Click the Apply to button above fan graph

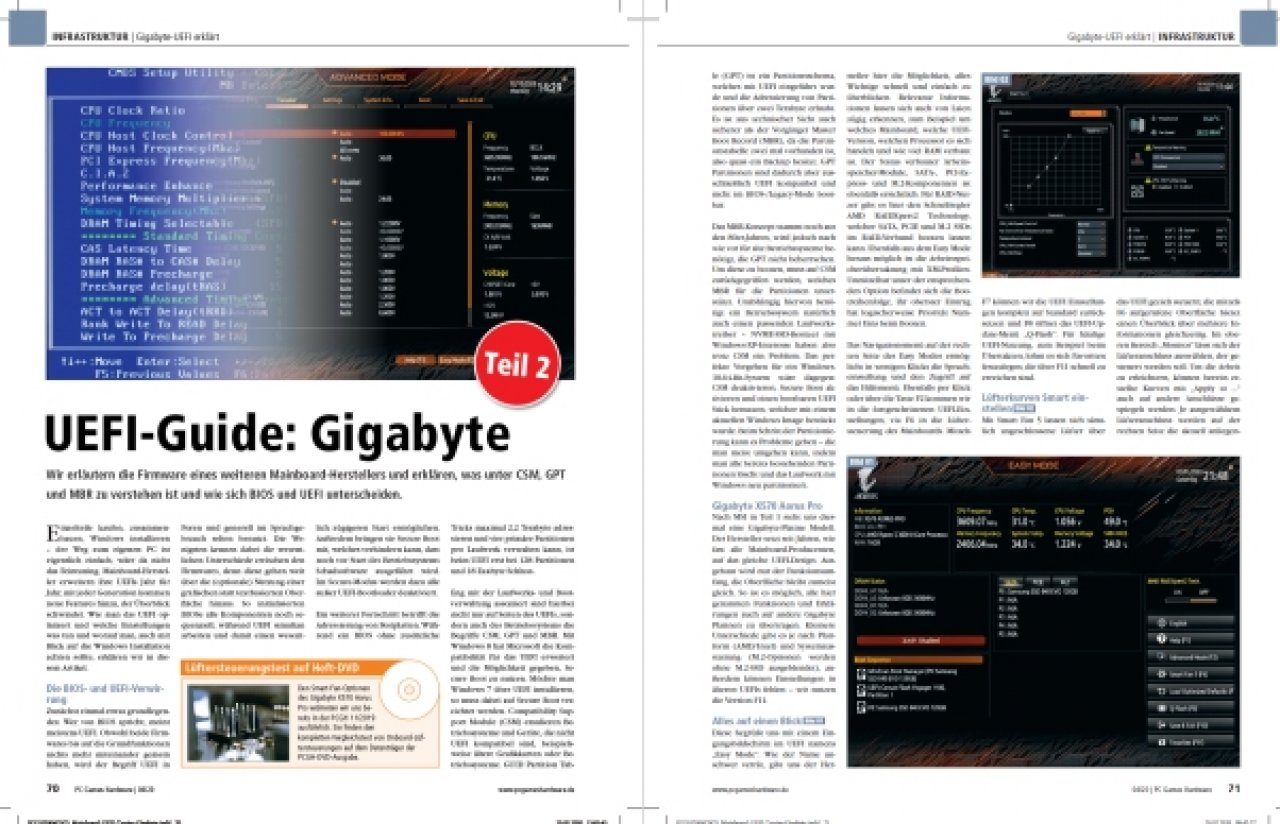(x=1095, y=130)
